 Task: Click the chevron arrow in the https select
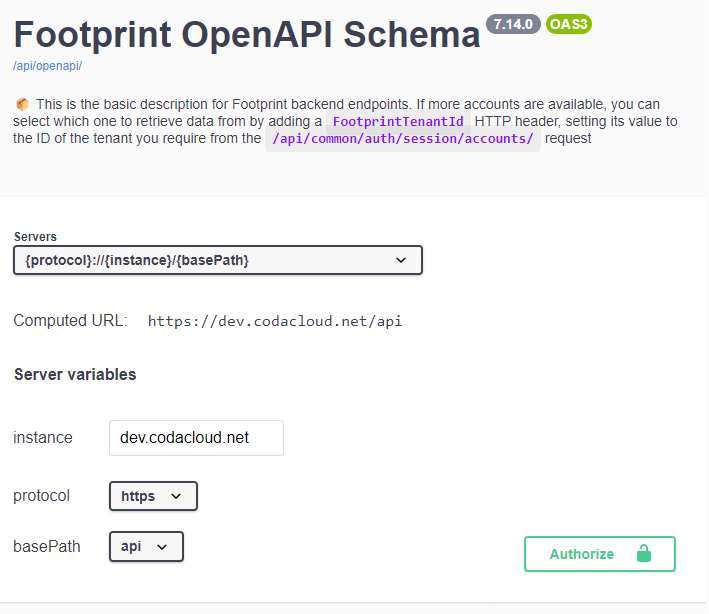pyautogui.click(x=176, y=496)
